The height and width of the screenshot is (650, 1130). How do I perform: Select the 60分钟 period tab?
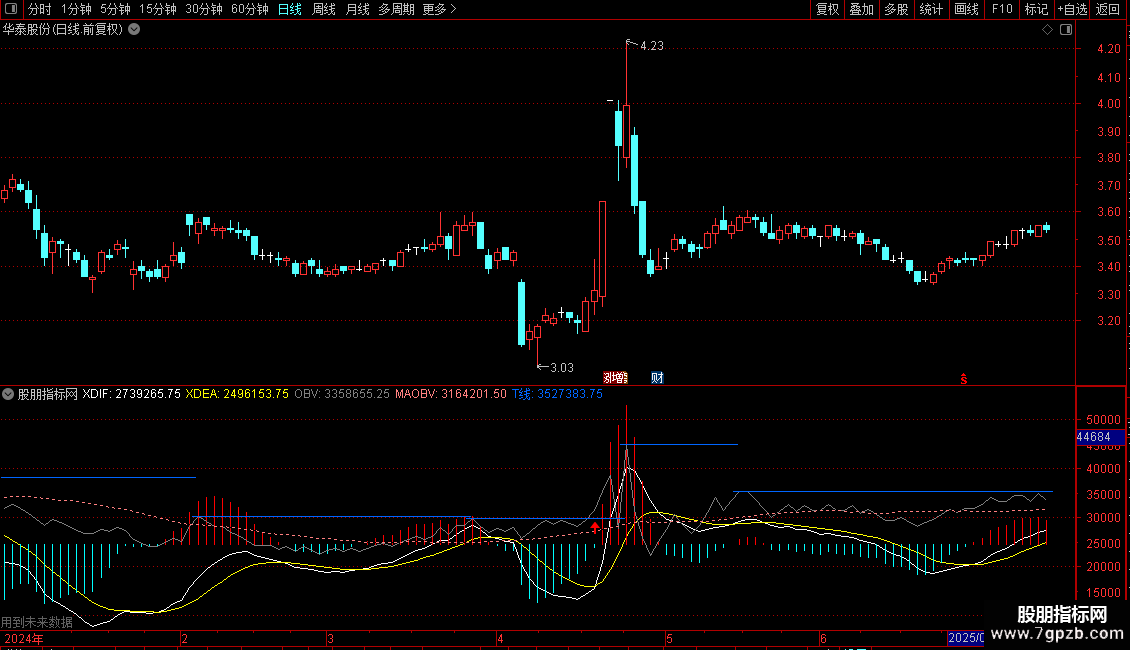(x=249, y=9)
